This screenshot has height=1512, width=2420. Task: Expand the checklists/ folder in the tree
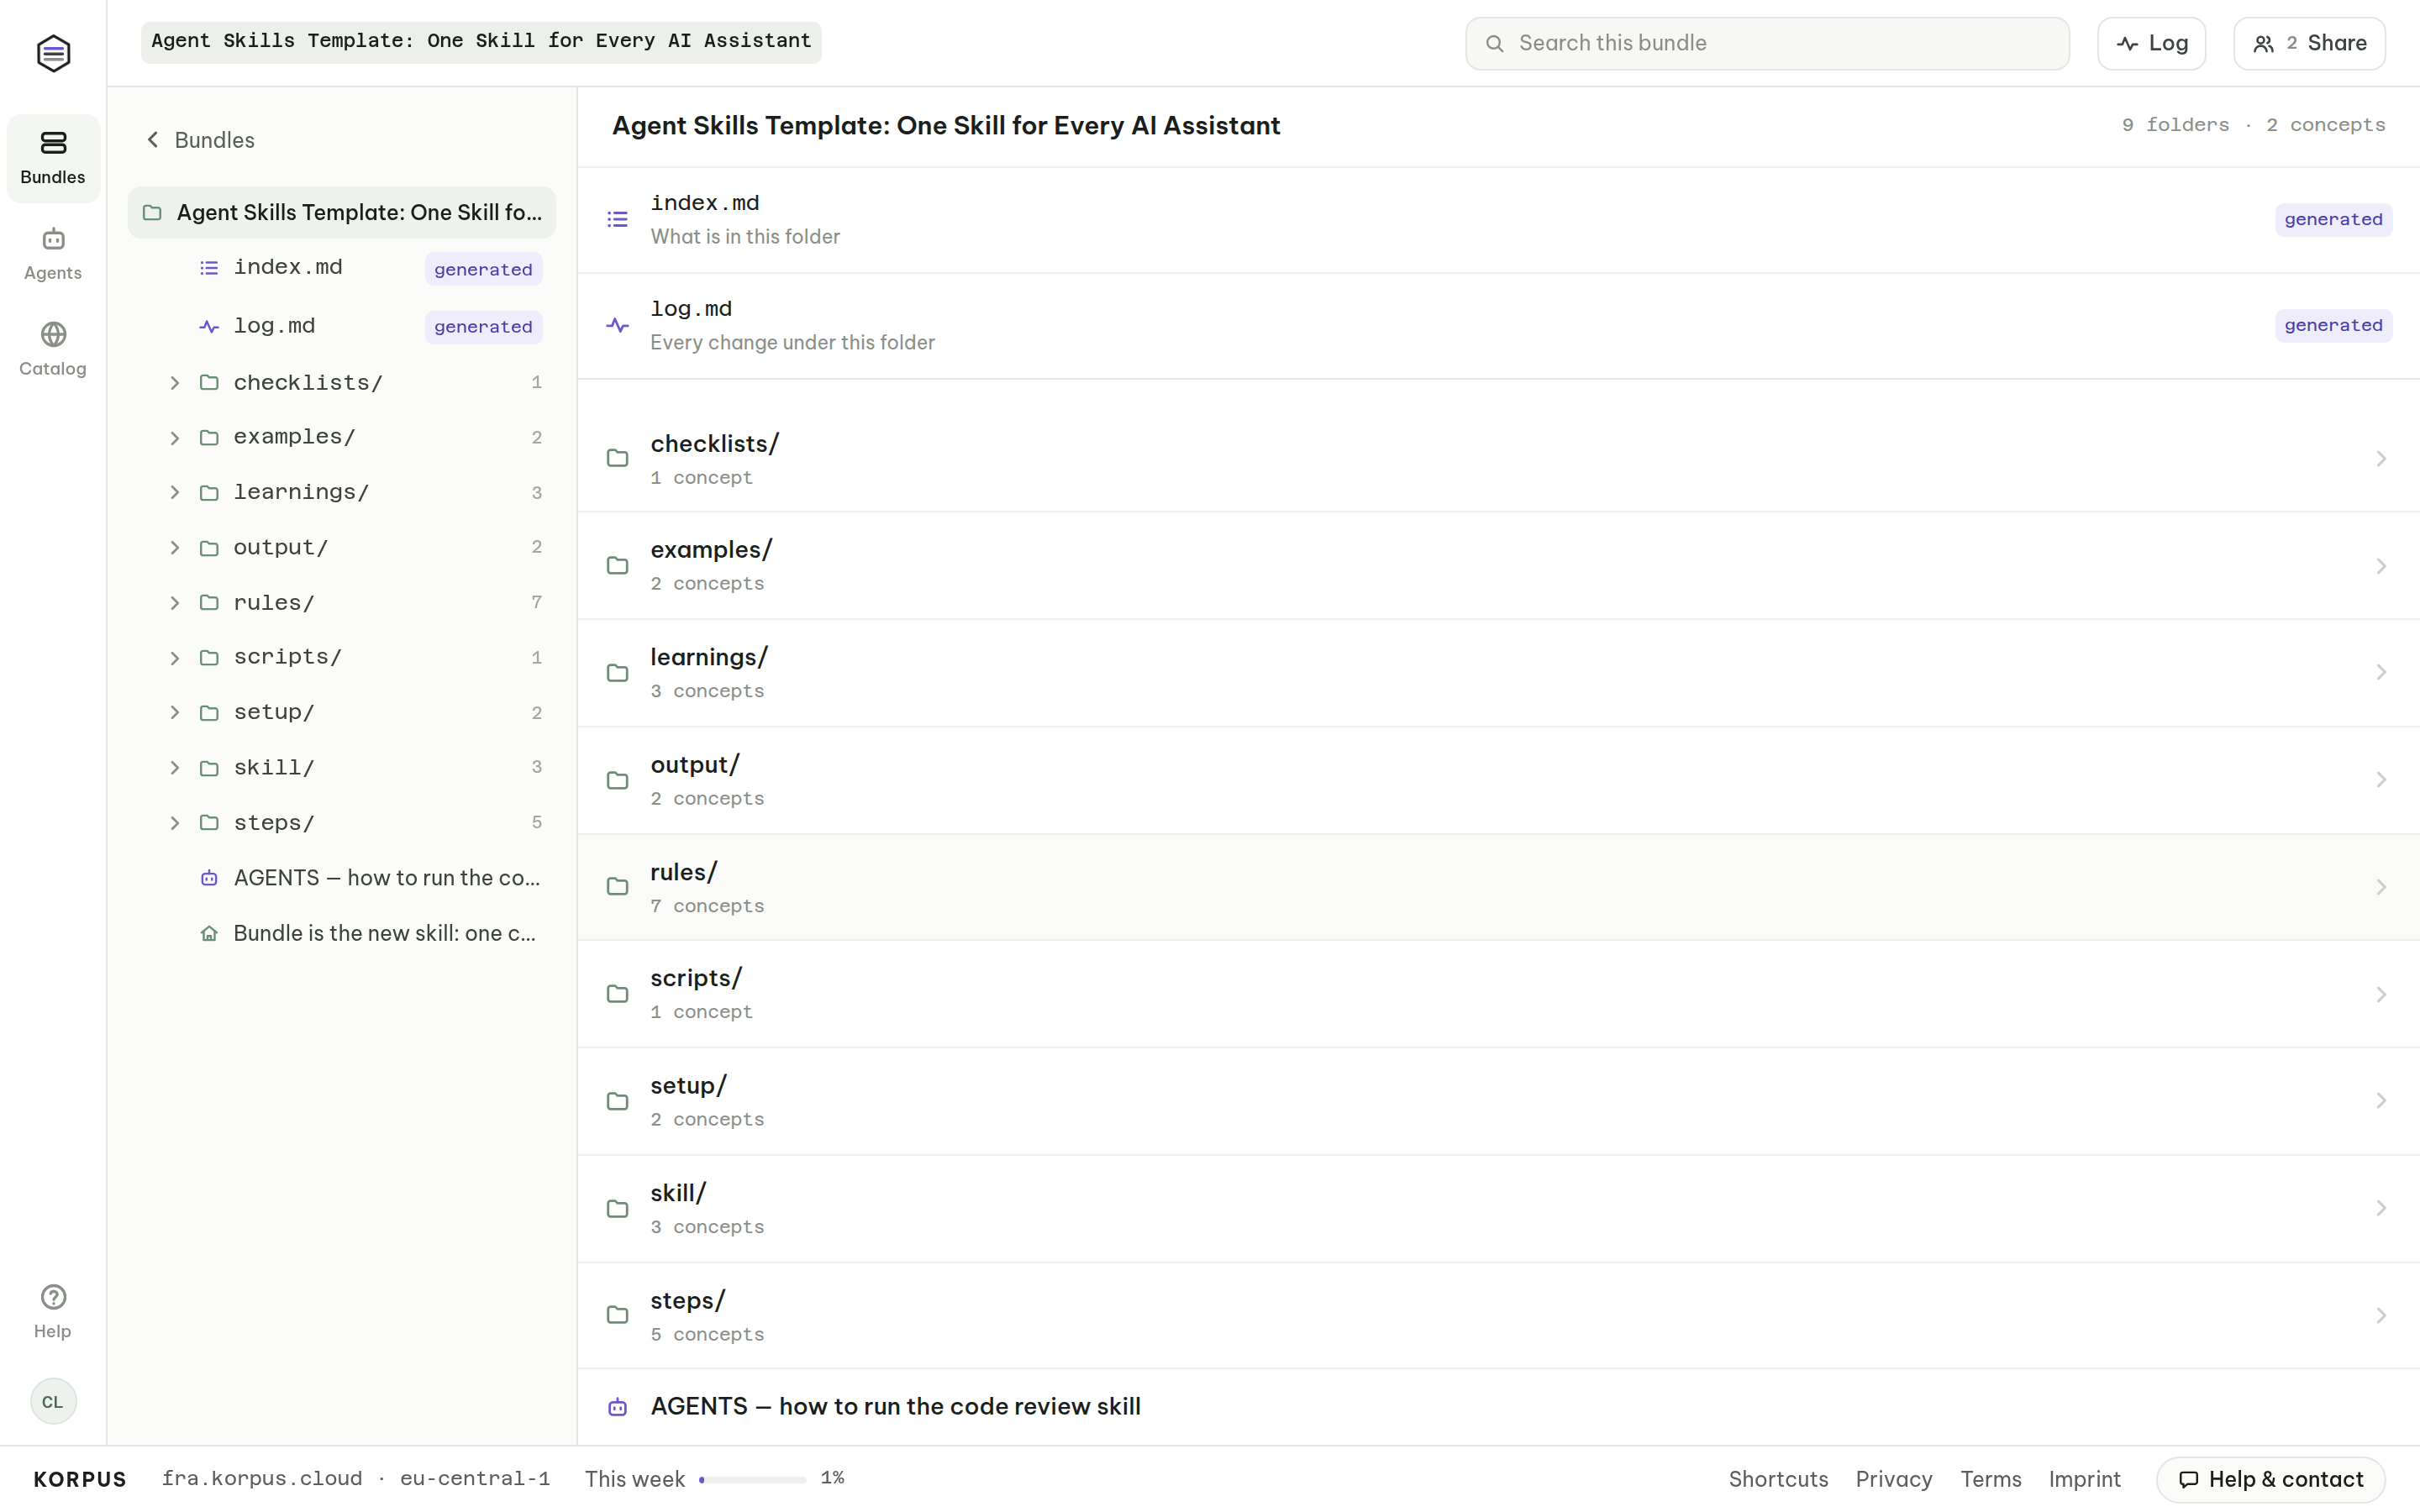[x=175, y=383]
